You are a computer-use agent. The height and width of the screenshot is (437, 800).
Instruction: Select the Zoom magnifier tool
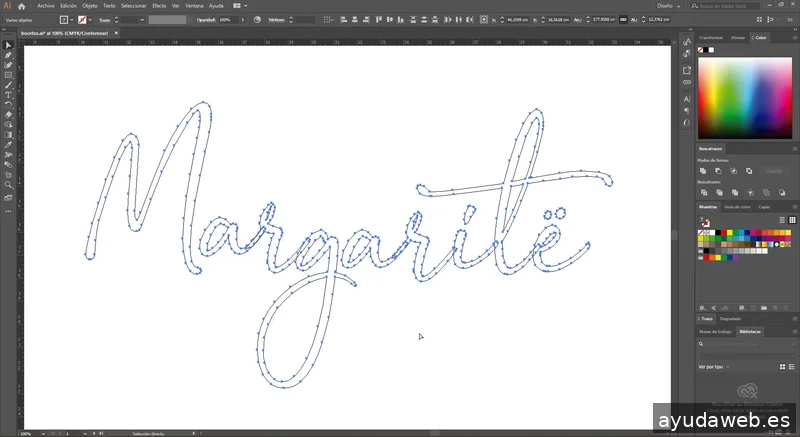click(x=8, y=185)
